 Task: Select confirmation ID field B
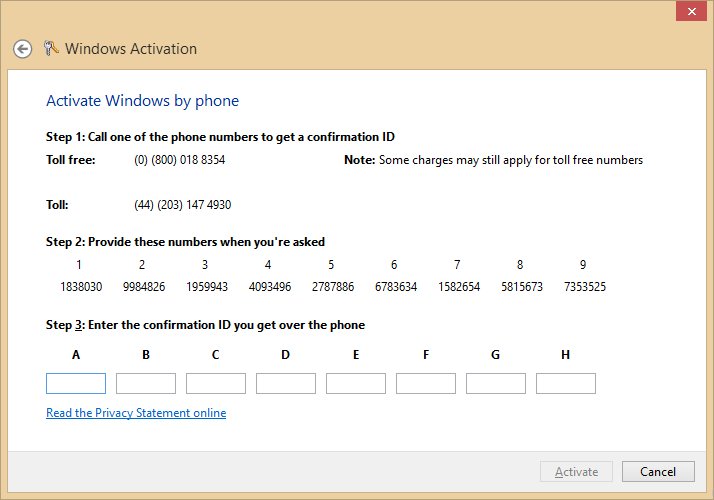pyautogui.click(x=146, y=383)
